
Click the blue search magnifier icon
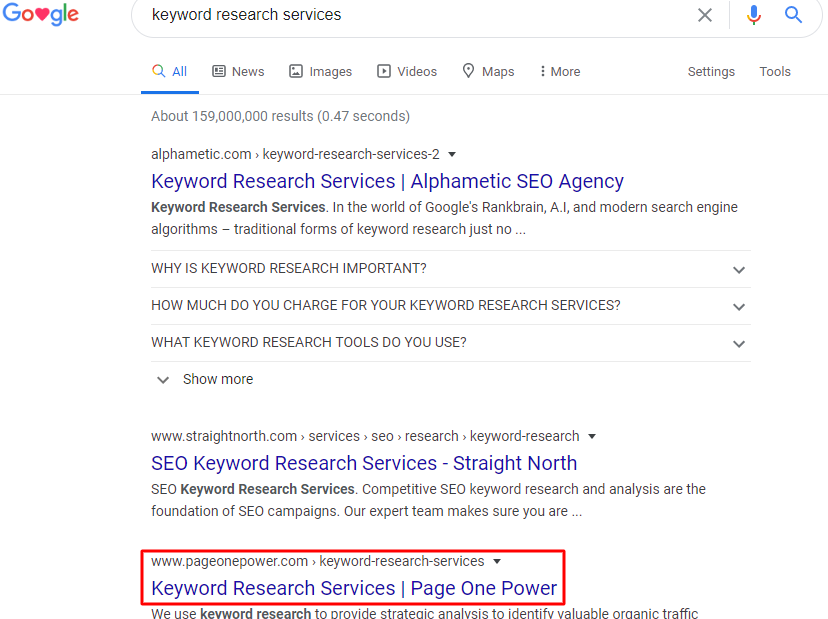click(793, 15)
